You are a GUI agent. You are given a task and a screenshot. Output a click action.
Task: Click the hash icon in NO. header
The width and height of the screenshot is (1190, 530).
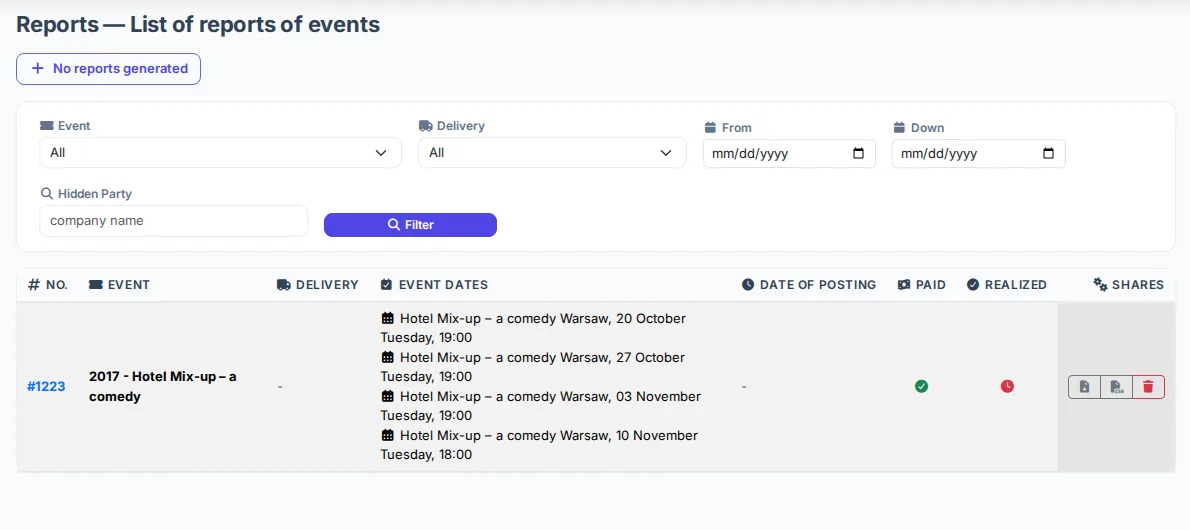pyautogui.click(x=33, y=285)
